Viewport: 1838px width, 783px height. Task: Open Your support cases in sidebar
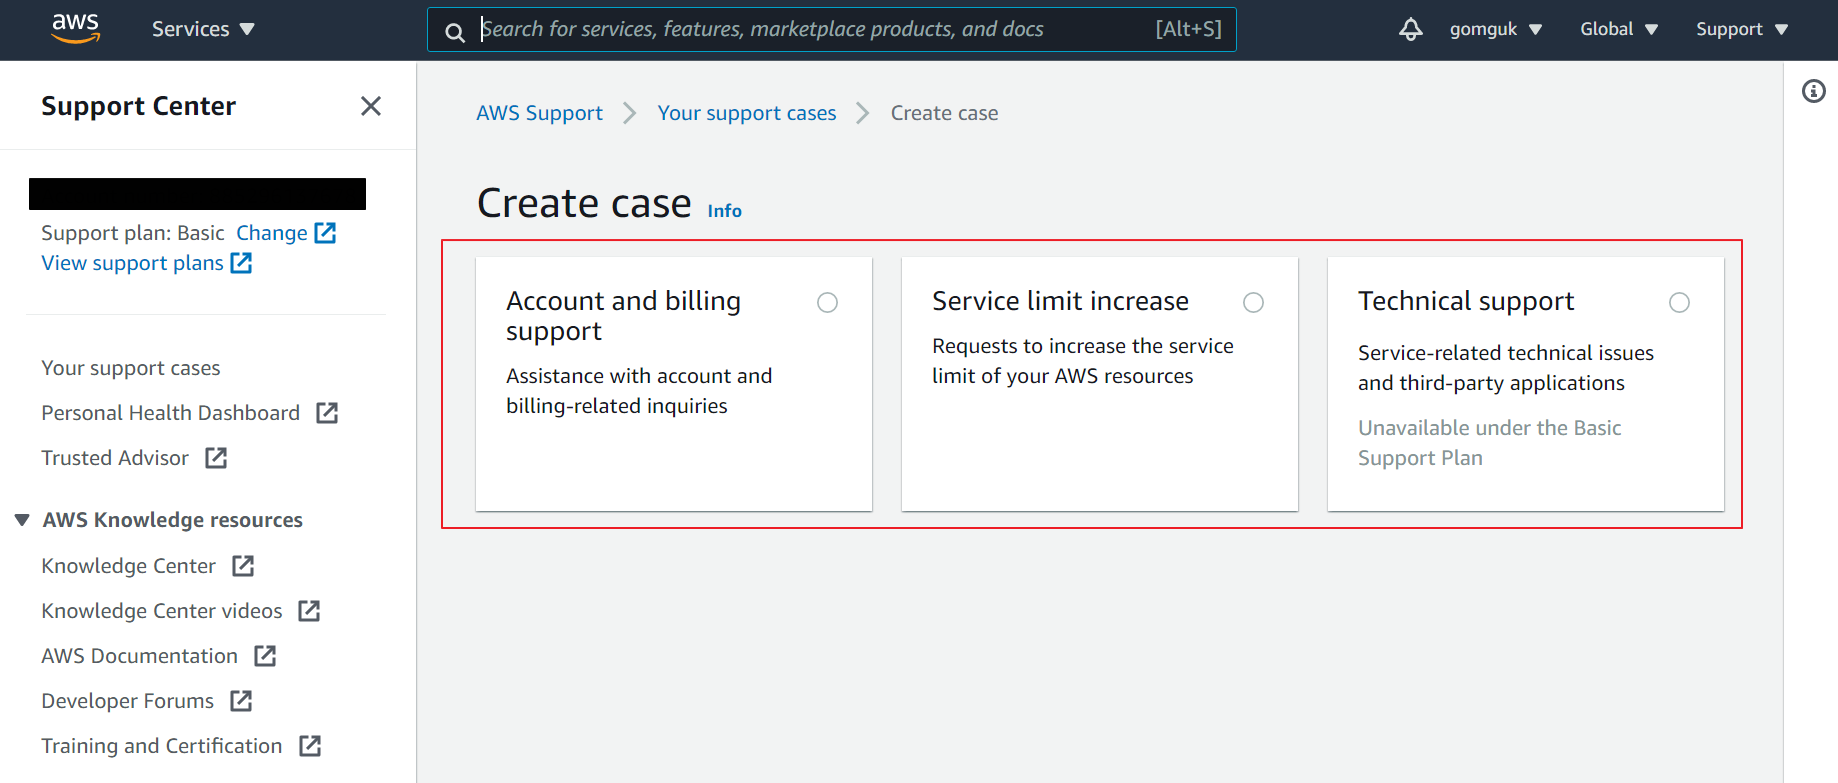click(x=131, y=368)
